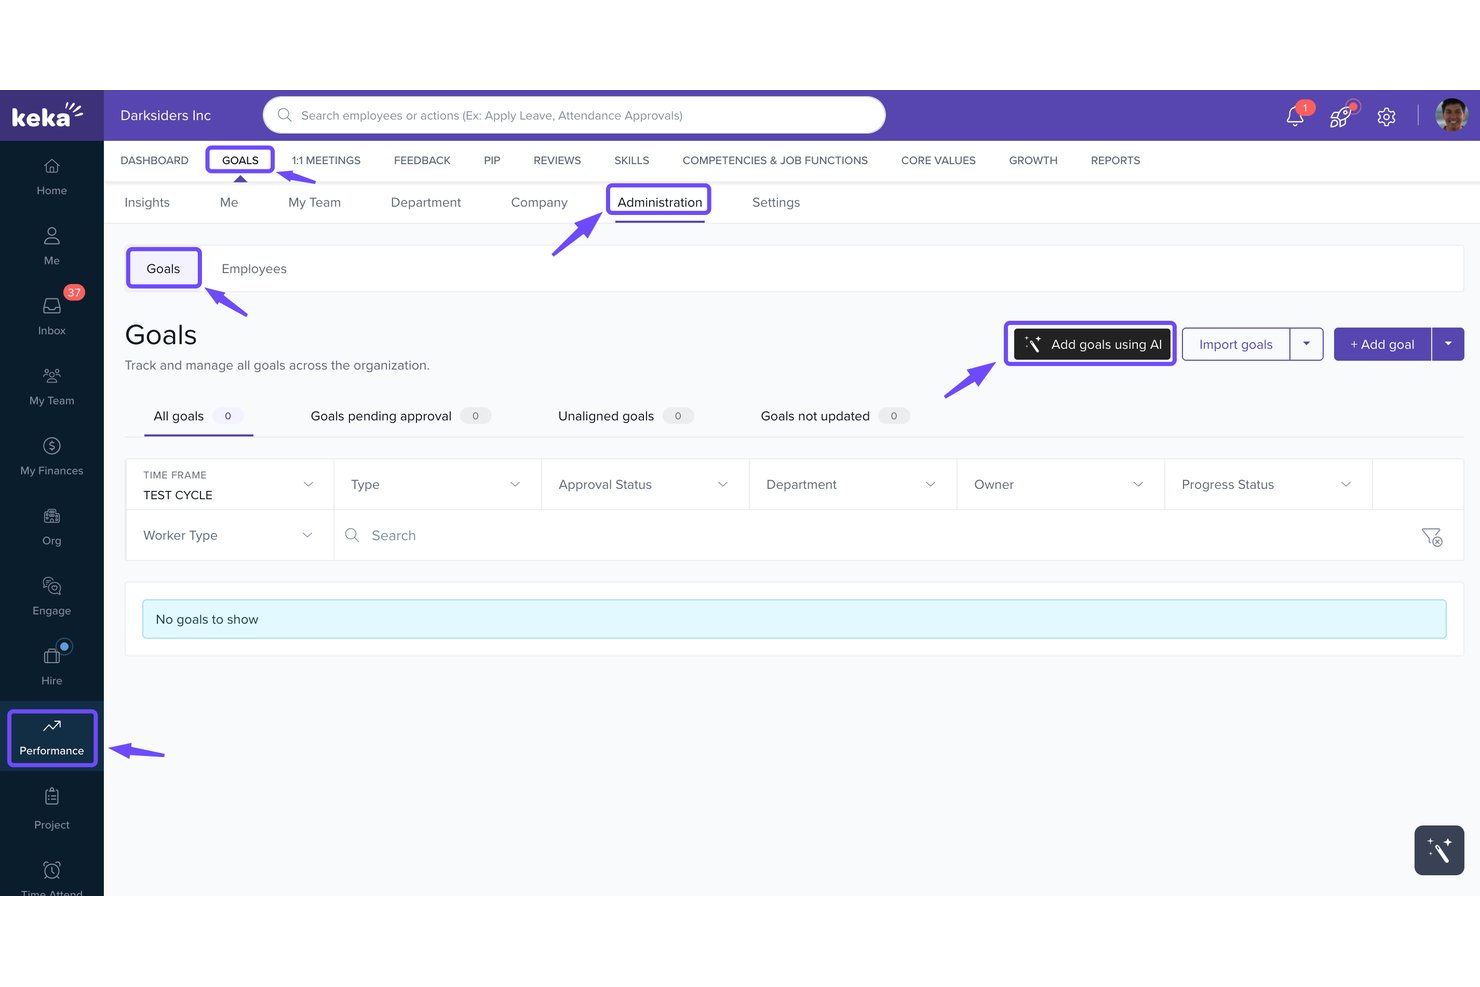1480x987 pixels.
Task: Open the Time Frame TEST CYCLE dropdown
Action: [x=229, y=485]
